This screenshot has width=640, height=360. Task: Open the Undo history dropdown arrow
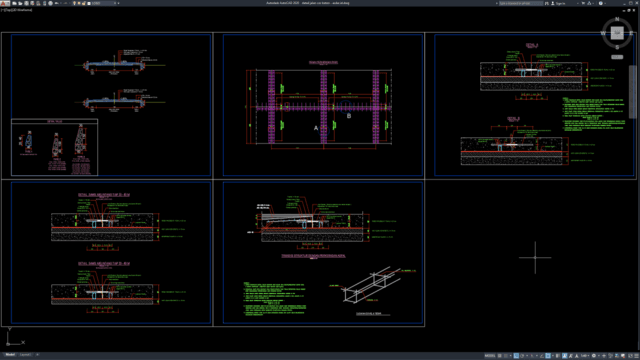click(x=61, y=3)
